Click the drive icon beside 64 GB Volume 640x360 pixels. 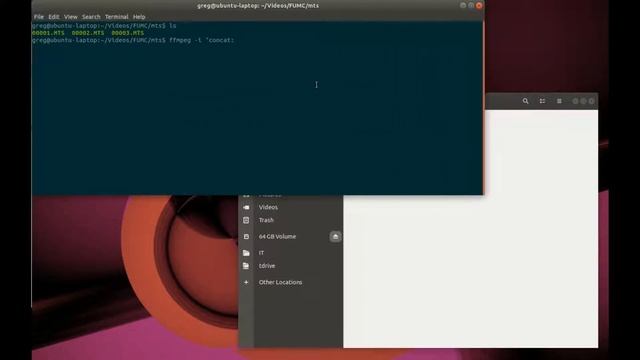pyautogui.click(x=246, y=236)
